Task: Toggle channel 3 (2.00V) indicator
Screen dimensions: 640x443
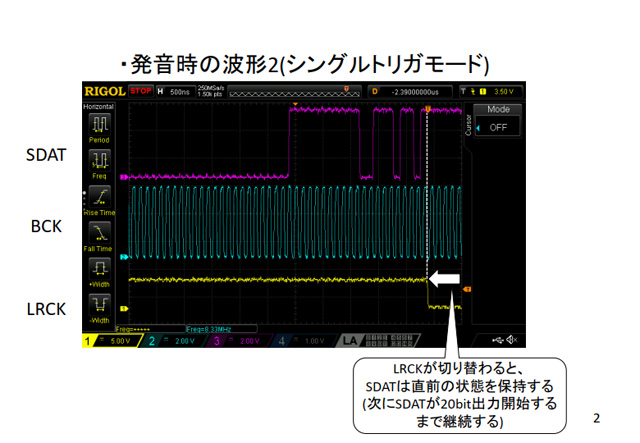Action: (240, 341)
